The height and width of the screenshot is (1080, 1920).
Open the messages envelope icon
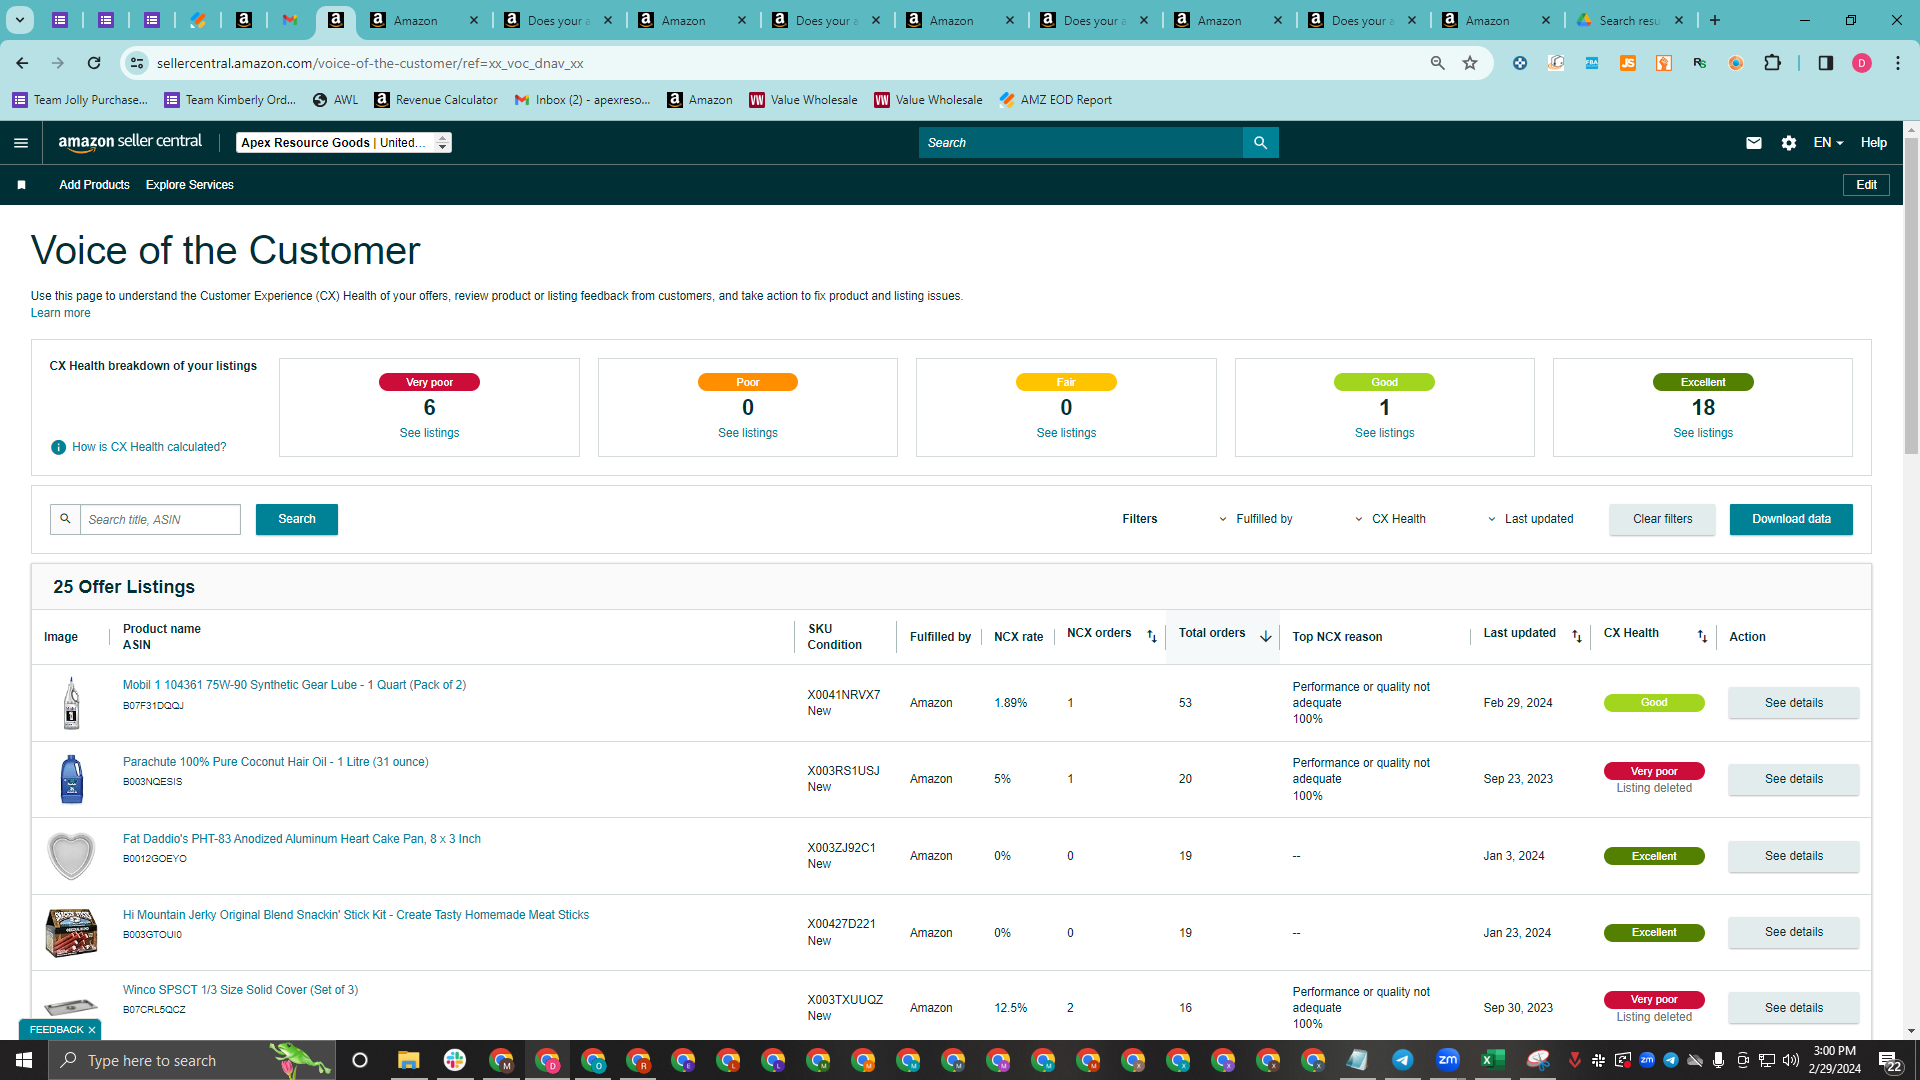pyautogui.click(x=1753, y=143)
